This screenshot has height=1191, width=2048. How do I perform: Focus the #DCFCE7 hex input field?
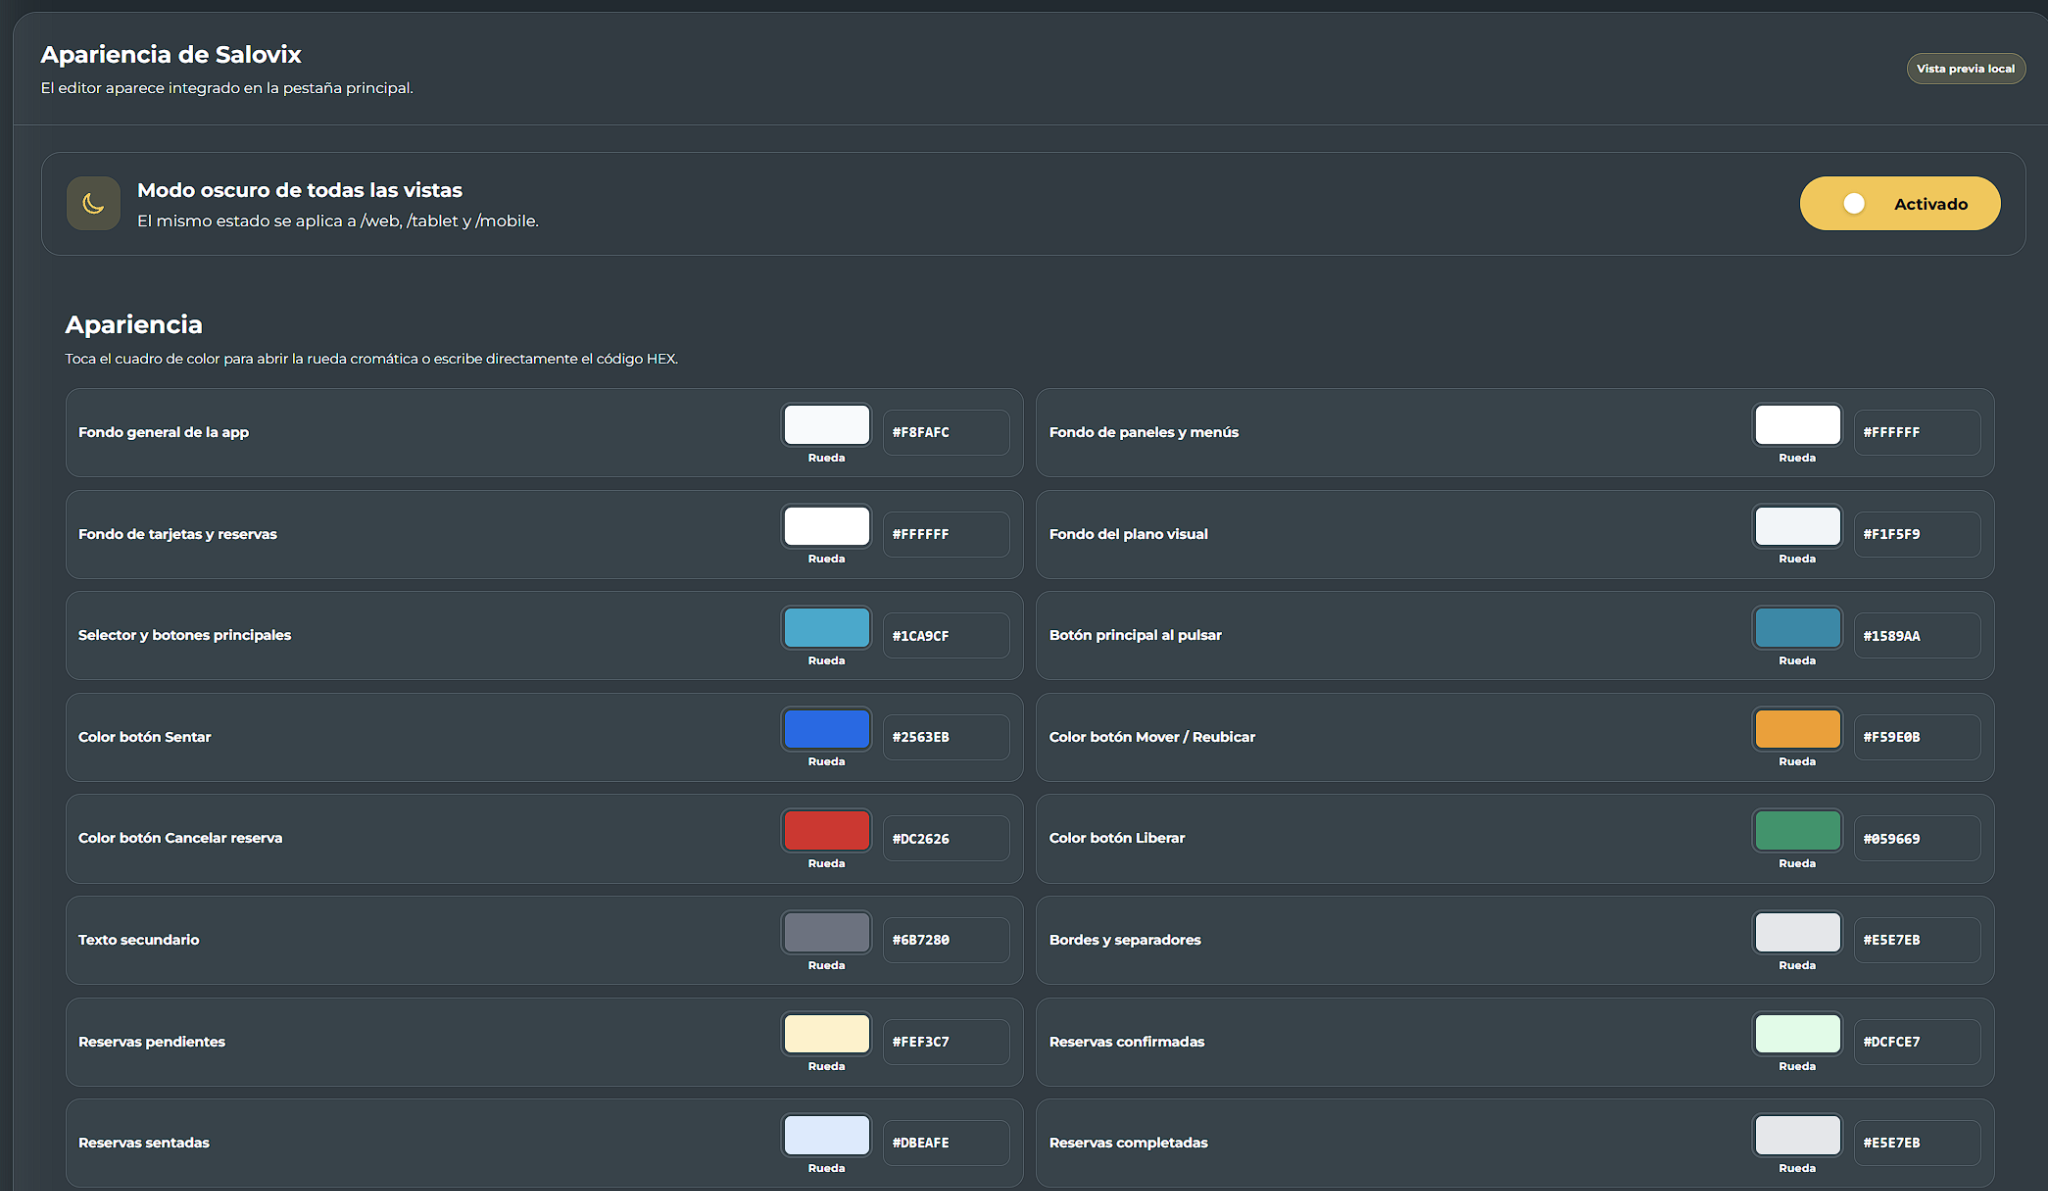click(x=1917, y=1041)
